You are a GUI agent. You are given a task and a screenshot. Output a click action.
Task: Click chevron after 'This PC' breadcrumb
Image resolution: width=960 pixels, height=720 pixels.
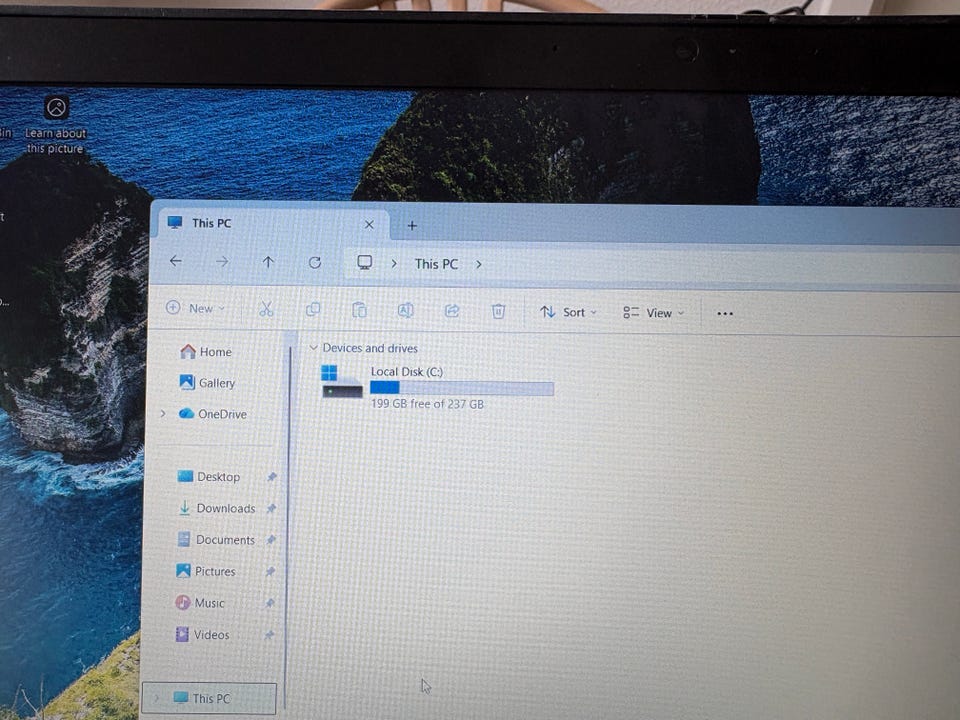(479, 264)
